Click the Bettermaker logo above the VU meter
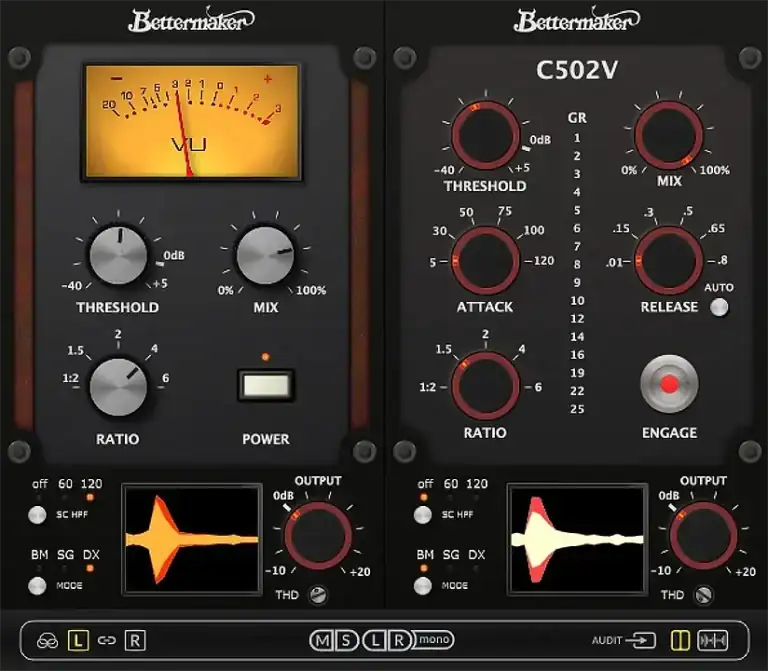Screen dimensions: 768x671 click(x=191, y=21)
